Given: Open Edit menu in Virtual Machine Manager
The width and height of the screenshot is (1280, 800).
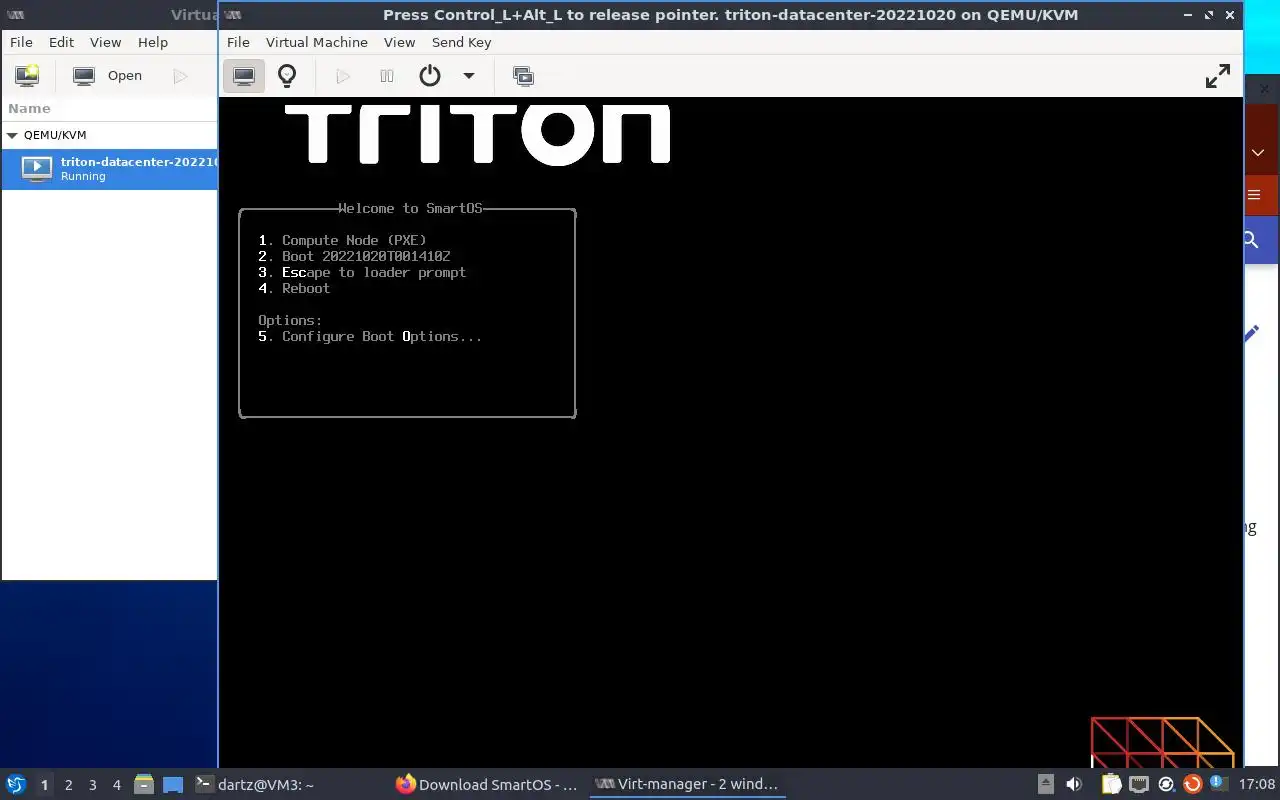Looking at the screenshot, I should coord(61,42).
